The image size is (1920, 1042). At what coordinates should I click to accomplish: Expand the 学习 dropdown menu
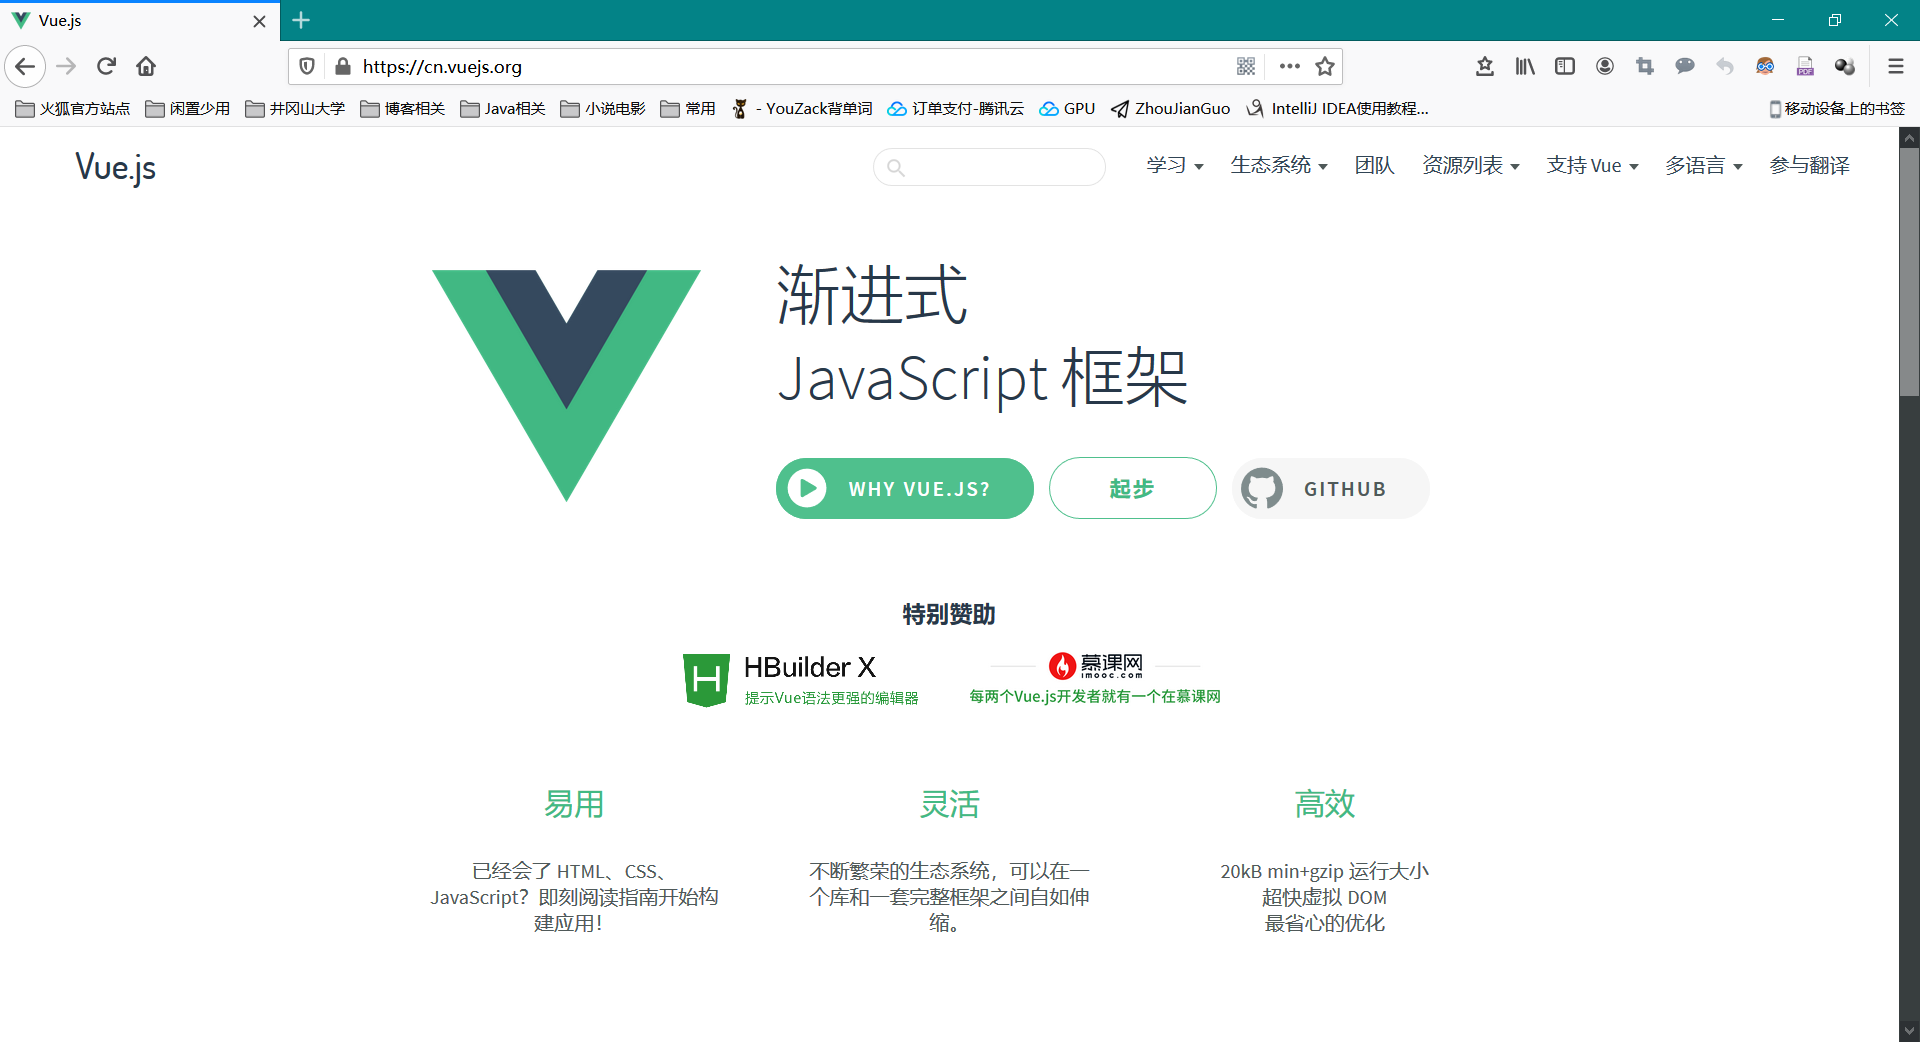(x=1174, y=166)
